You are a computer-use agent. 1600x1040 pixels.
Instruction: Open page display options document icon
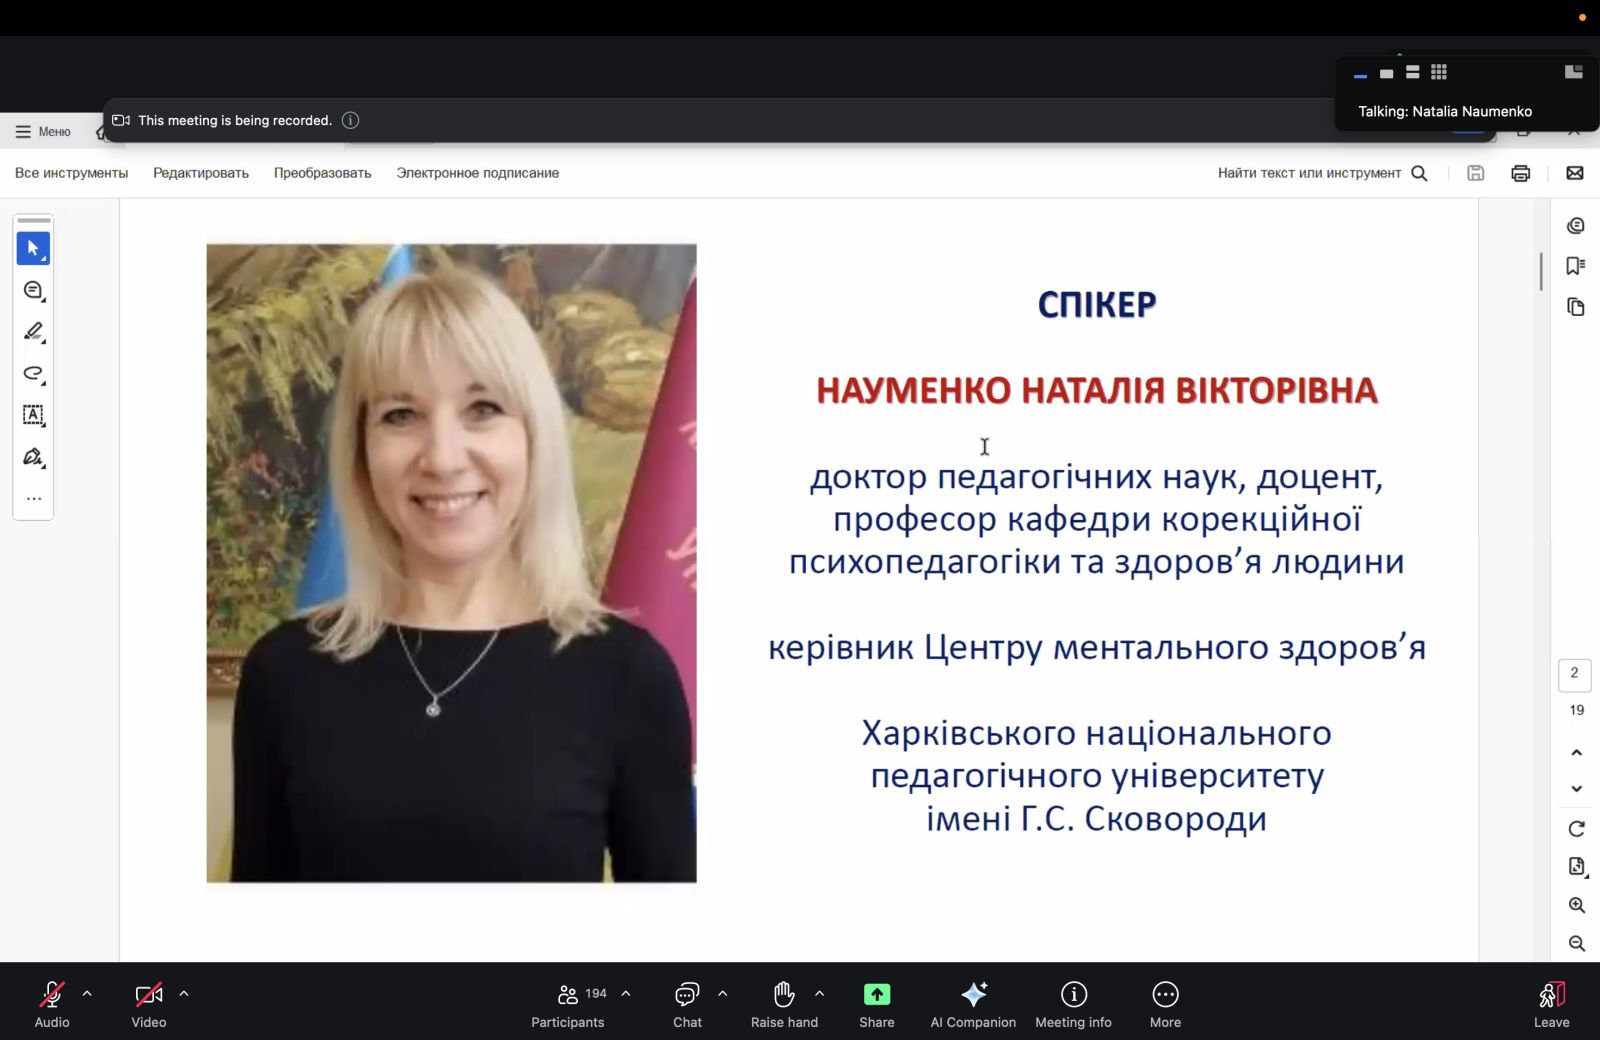(1577, 867)
